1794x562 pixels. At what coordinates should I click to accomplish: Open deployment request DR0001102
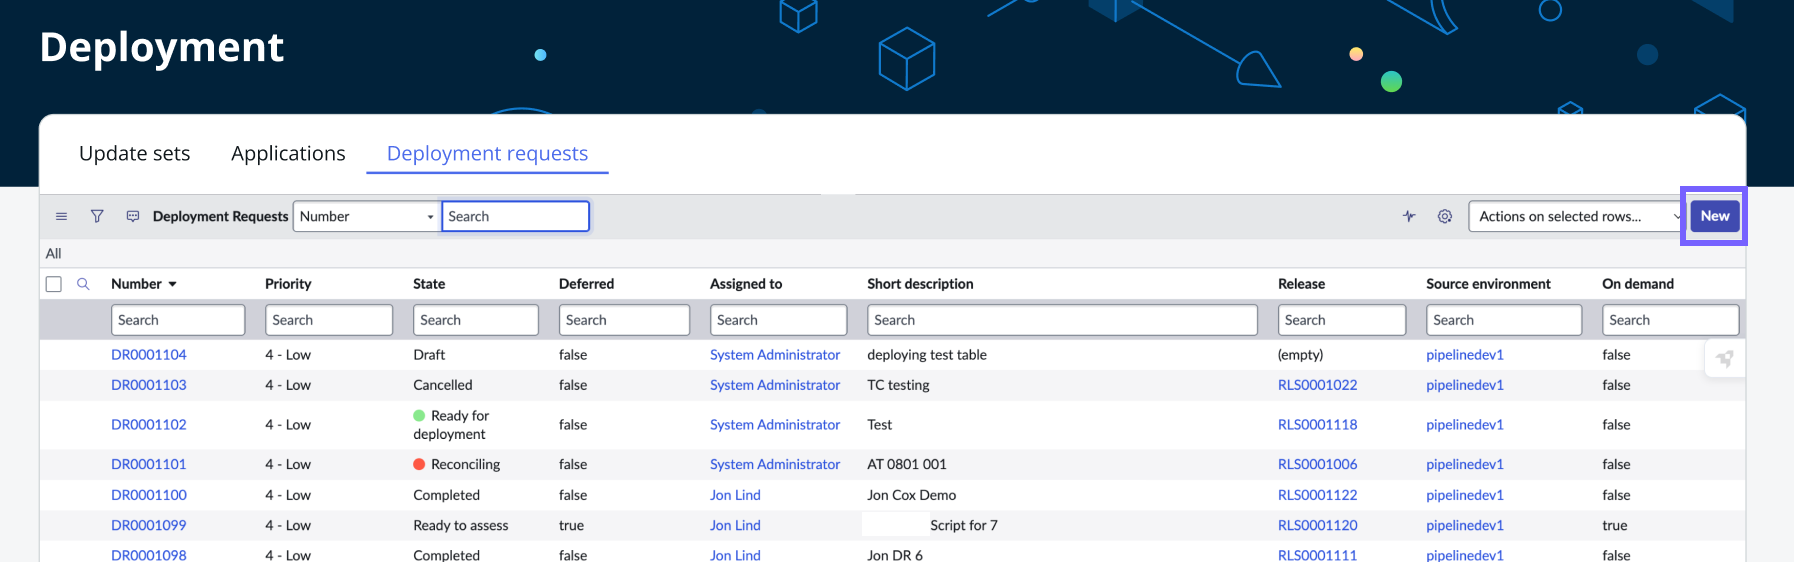tap(149, 425)
